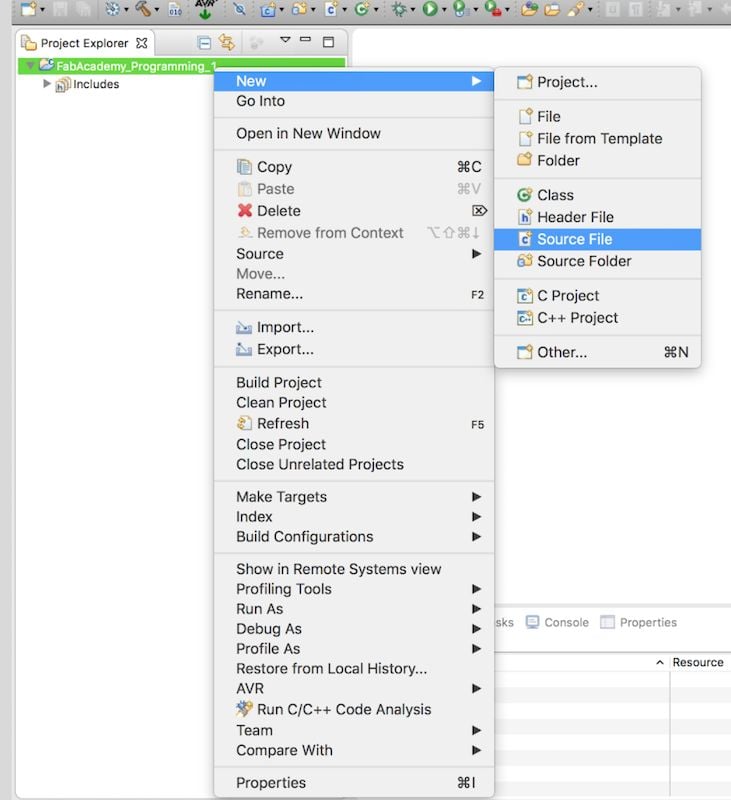Select Show in Remote Systems view
This screenshot has width=731, height=800.
pyautogui.click(x=354, y=569)
